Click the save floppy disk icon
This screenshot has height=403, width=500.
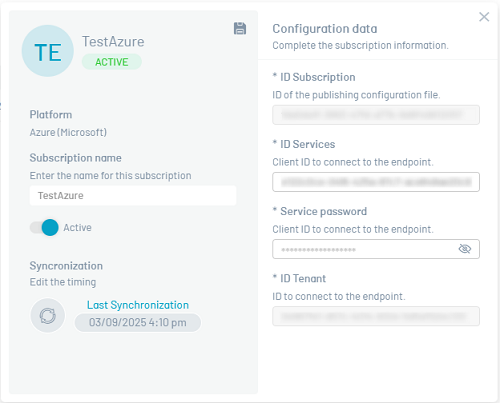(240, 28)
